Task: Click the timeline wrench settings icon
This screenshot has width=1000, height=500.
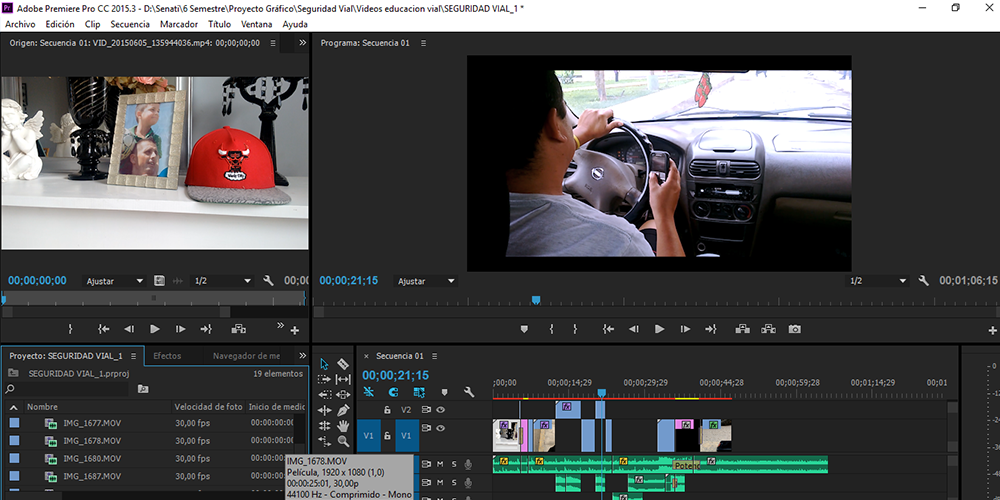Action: click(x=469, y=392)
